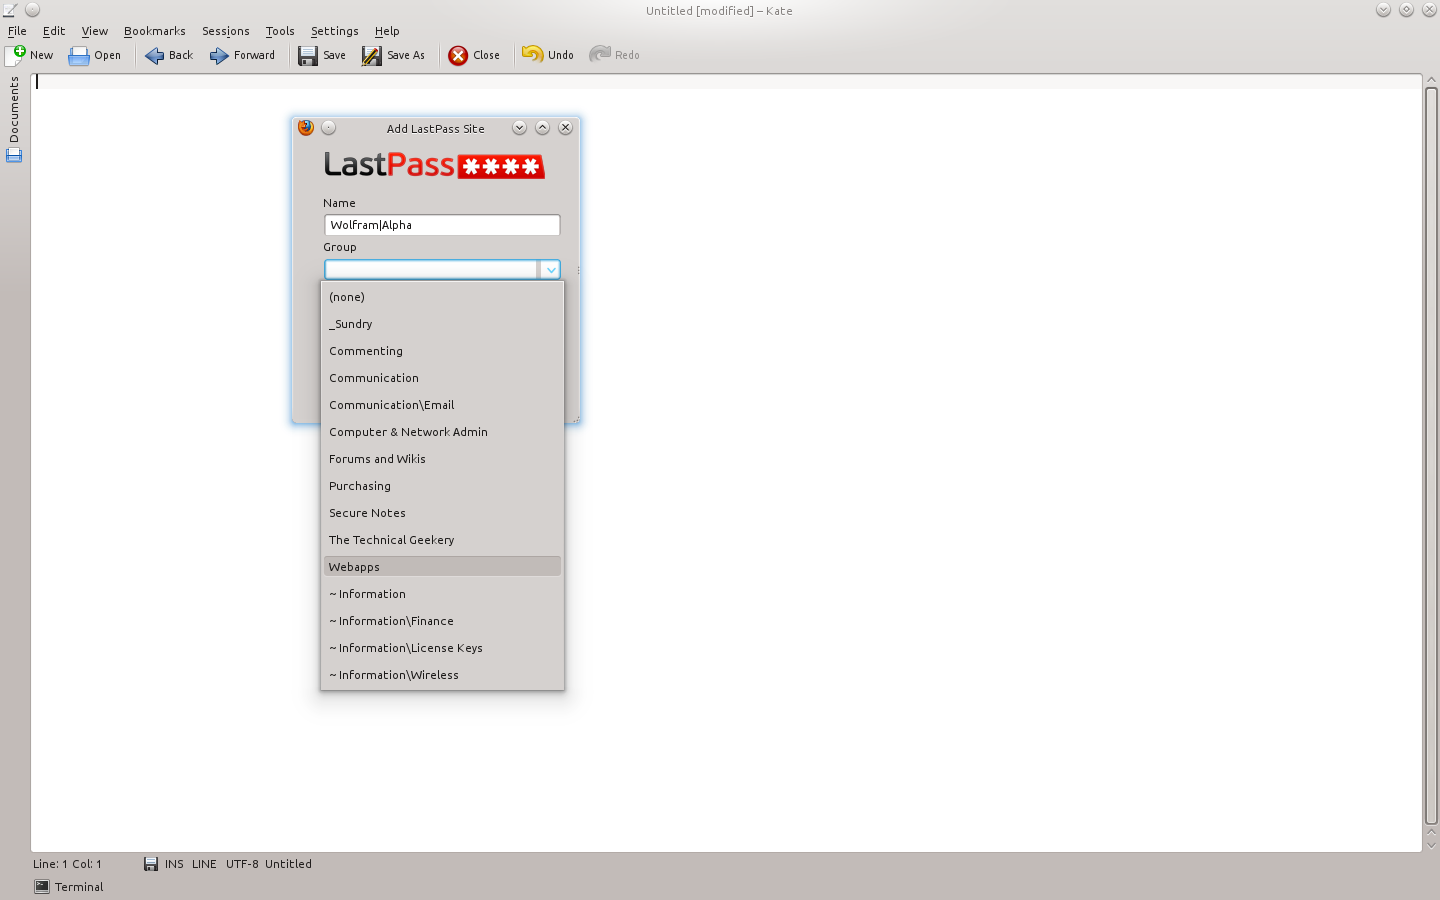Open the Sessions menu
The image size is (1440, 900).
(226, 31)
